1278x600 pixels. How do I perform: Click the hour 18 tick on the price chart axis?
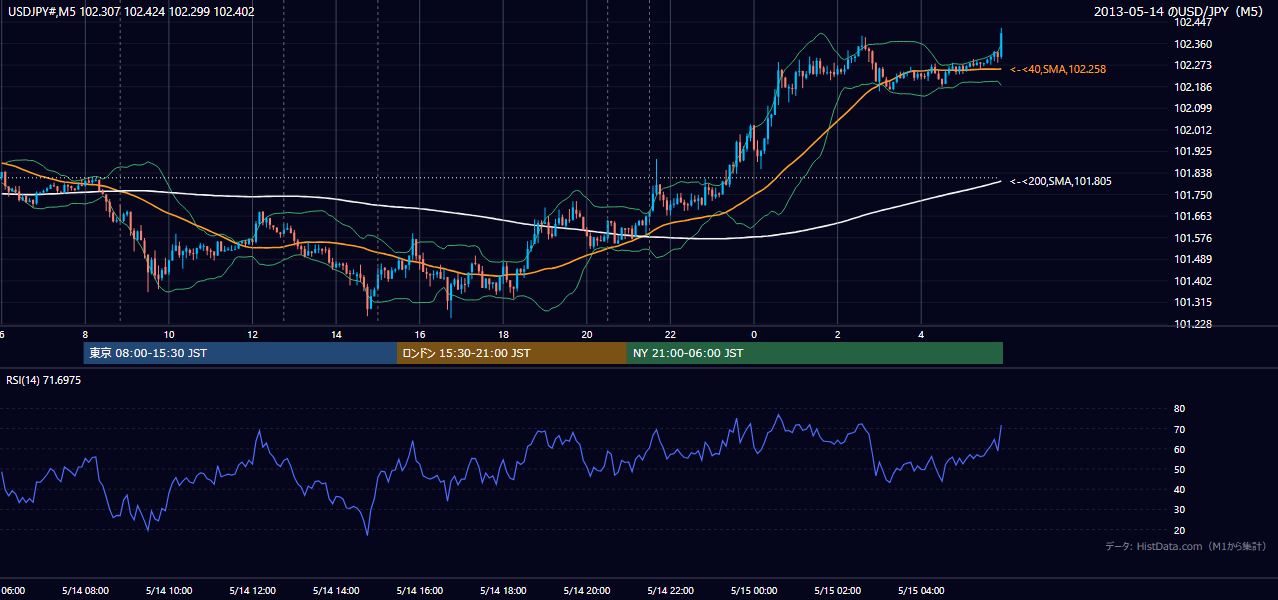click(x=503, y=334)
